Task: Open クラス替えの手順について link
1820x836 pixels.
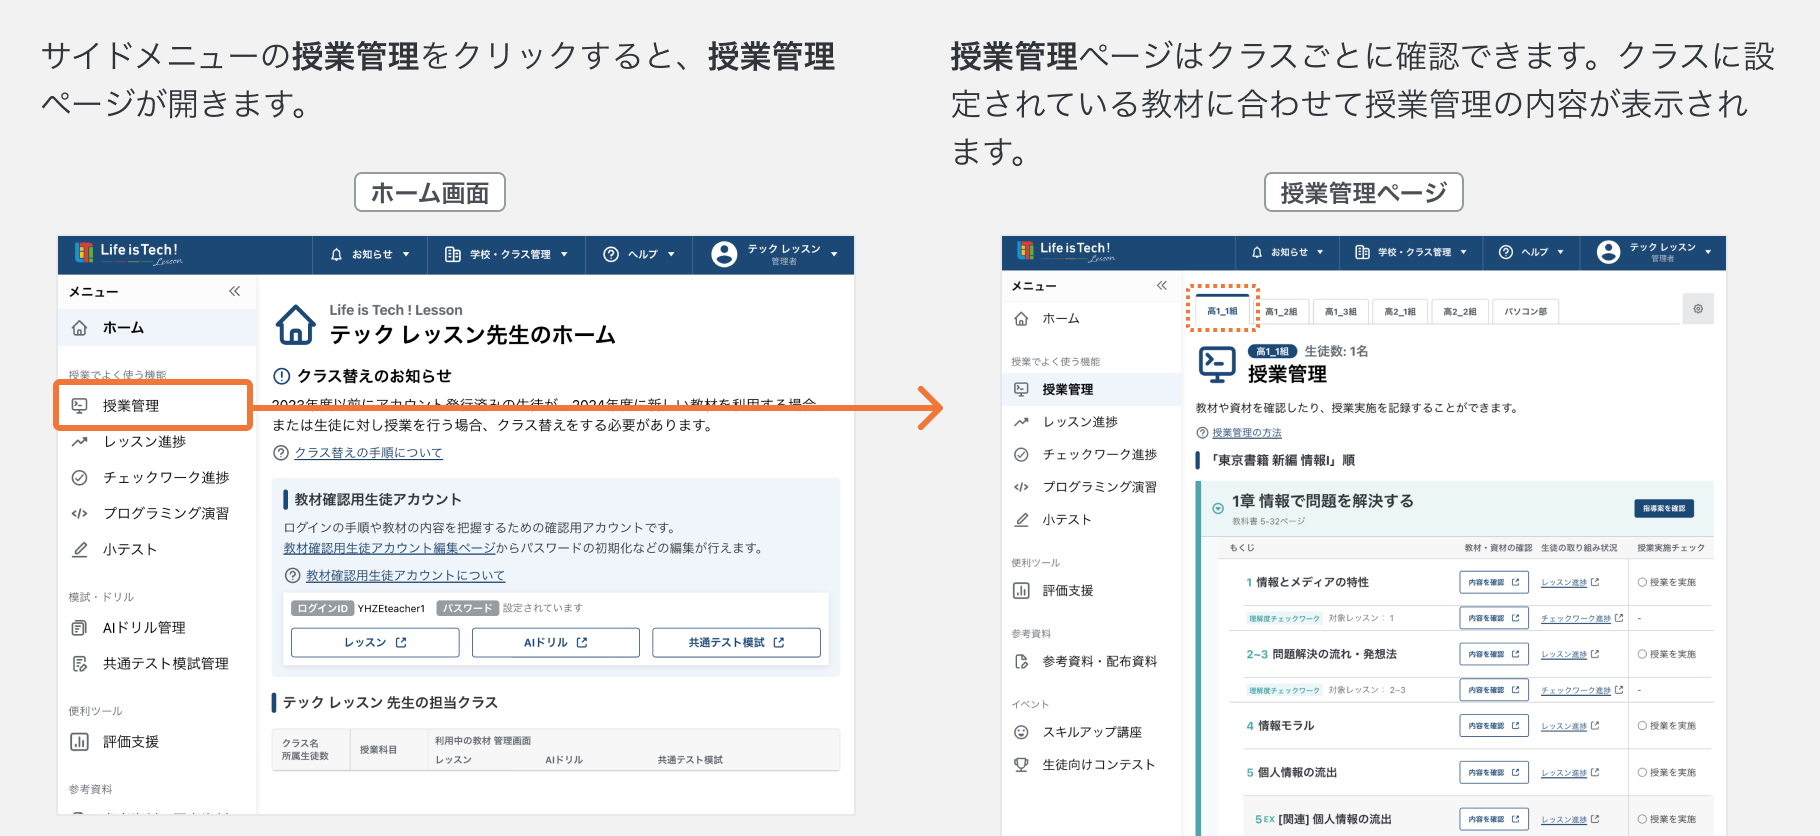Action: [368, 453]
